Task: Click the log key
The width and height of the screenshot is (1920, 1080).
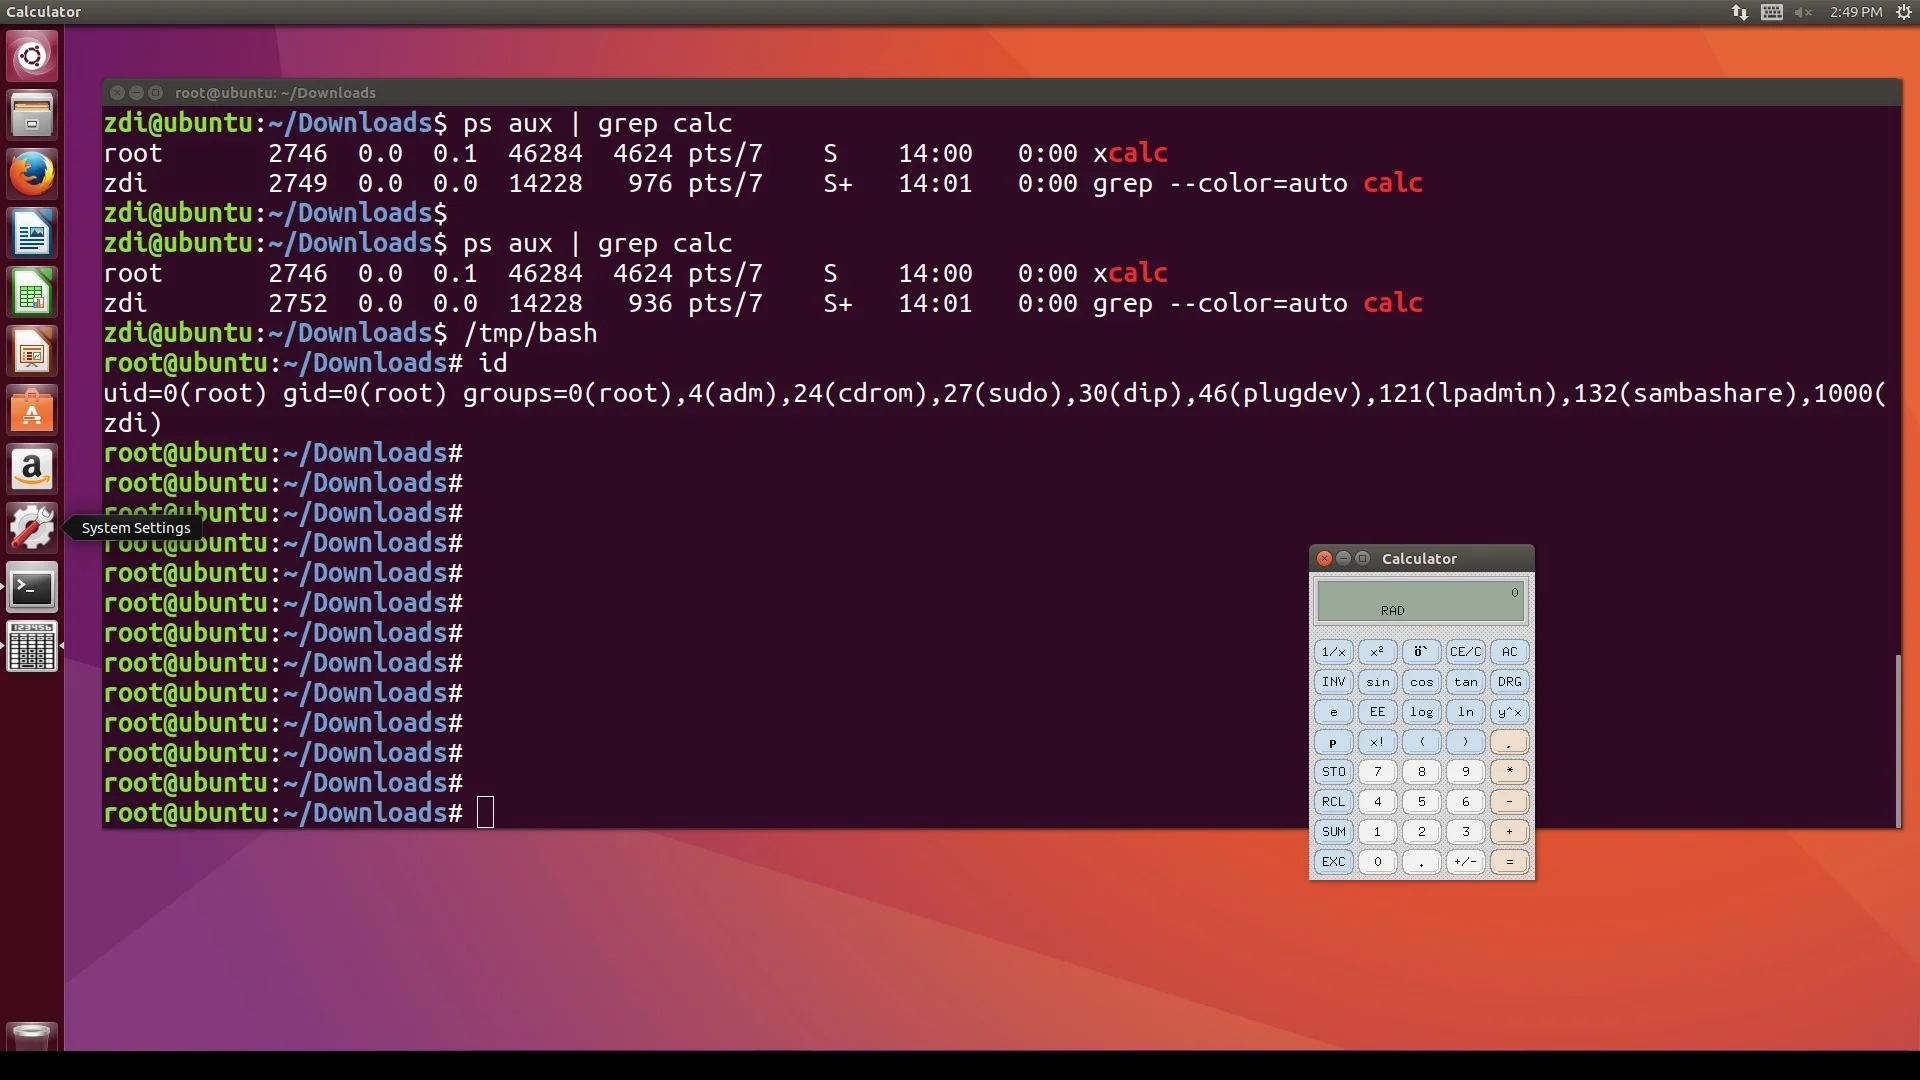Action: pyautogui.click(x=1422, y=712)
